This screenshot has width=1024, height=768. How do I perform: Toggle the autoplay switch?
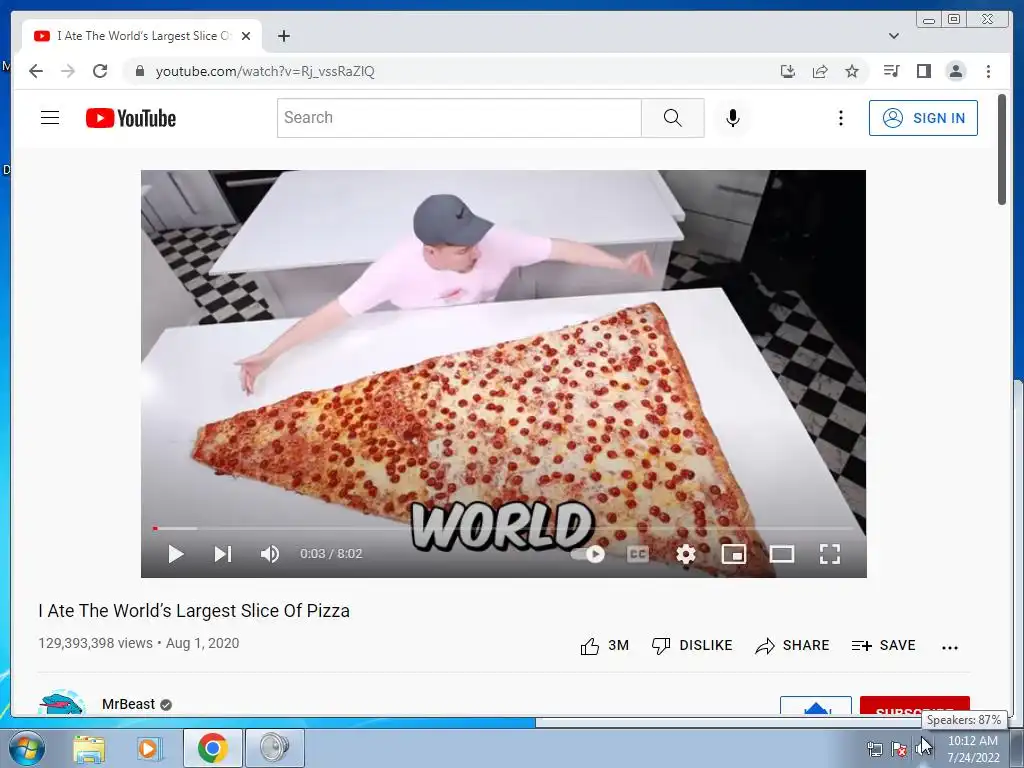(588, 554)
